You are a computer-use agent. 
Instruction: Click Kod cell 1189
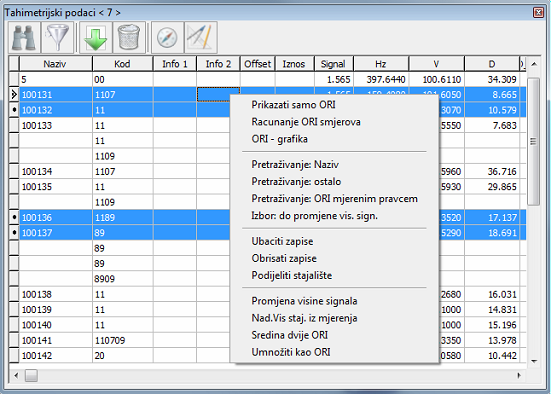(x=123, y=218)
